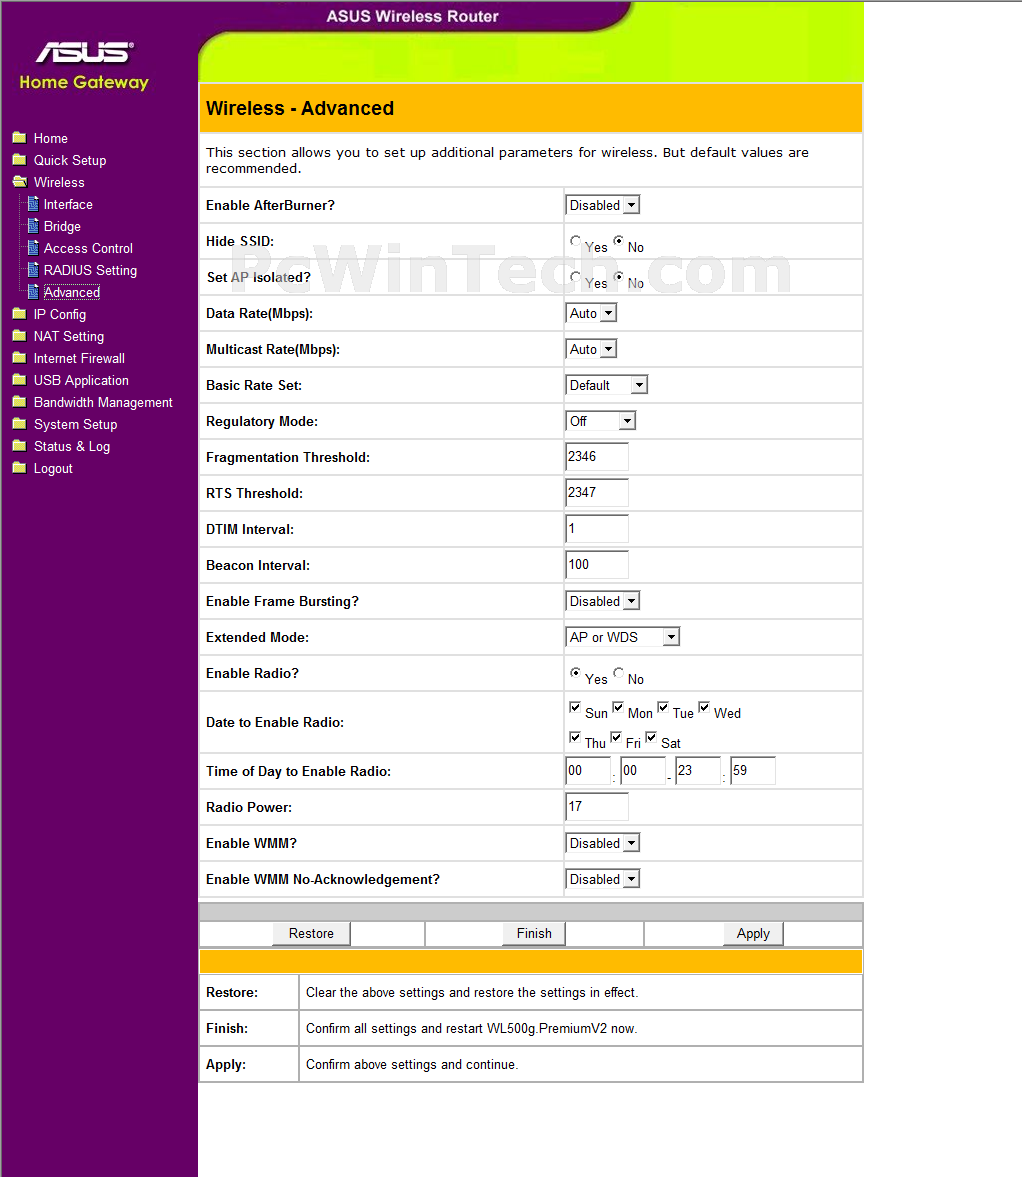Click the Restore button
This screenshot has height=1177, width=1022.
tap(311, 933)
